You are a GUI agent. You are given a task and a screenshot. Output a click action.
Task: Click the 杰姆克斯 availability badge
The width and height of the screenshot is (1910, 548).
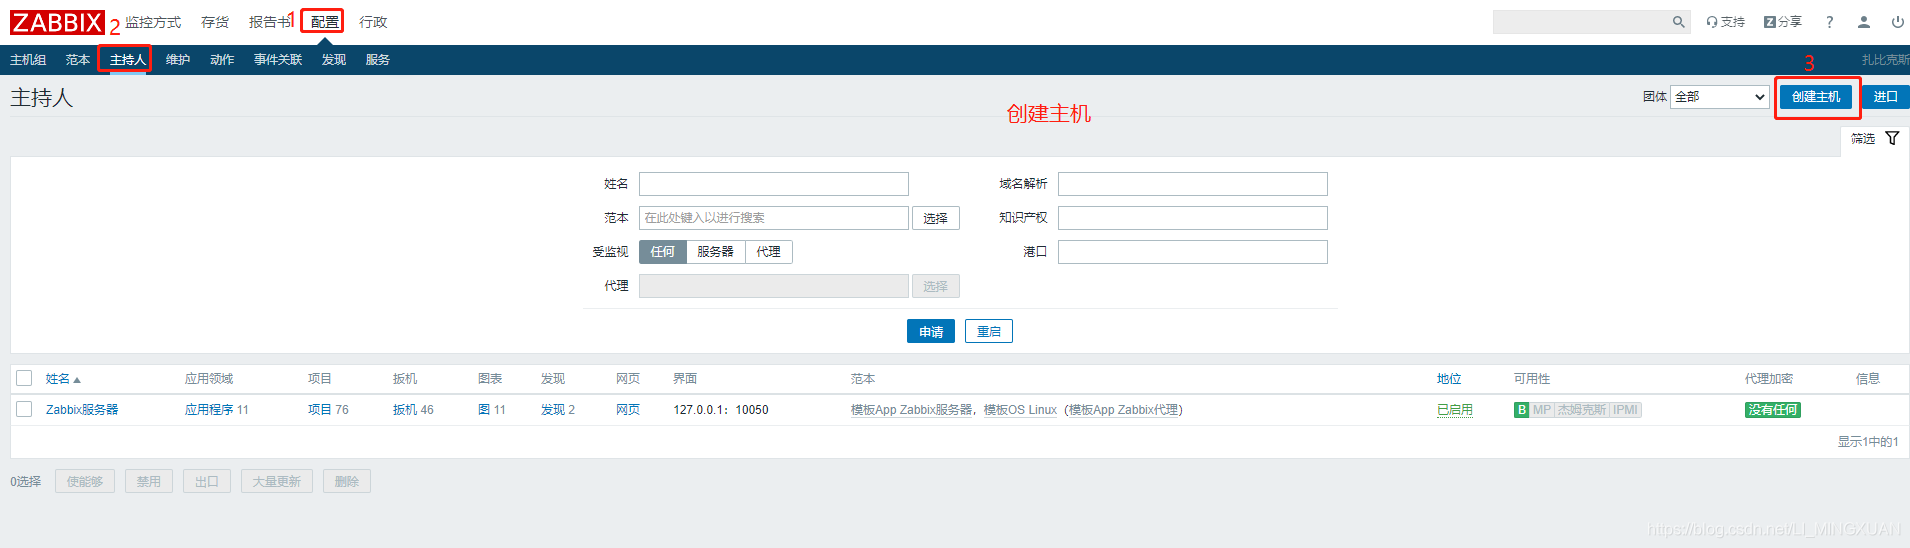click(x=1581, y=410)
